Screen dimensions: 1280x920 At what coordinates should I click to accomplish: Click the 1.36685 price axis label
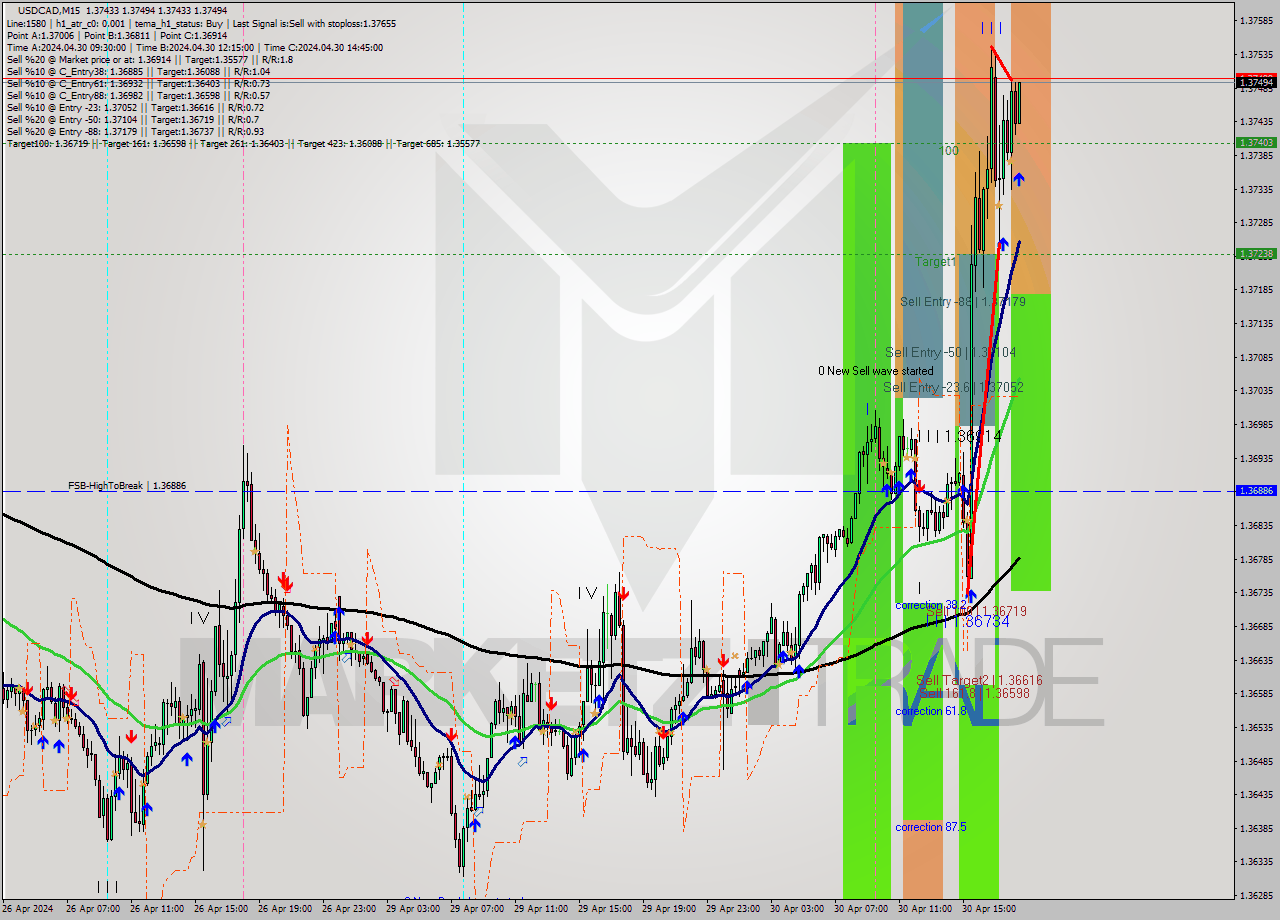[x=1256, y=626]
